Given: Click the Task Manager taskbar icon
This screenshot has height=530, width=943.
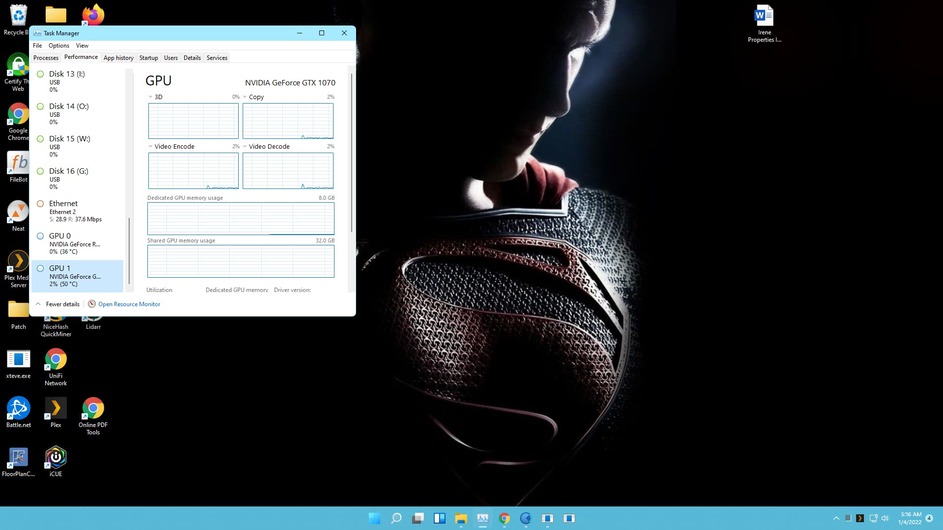Looking at the screenshot, I should [482, 518].
